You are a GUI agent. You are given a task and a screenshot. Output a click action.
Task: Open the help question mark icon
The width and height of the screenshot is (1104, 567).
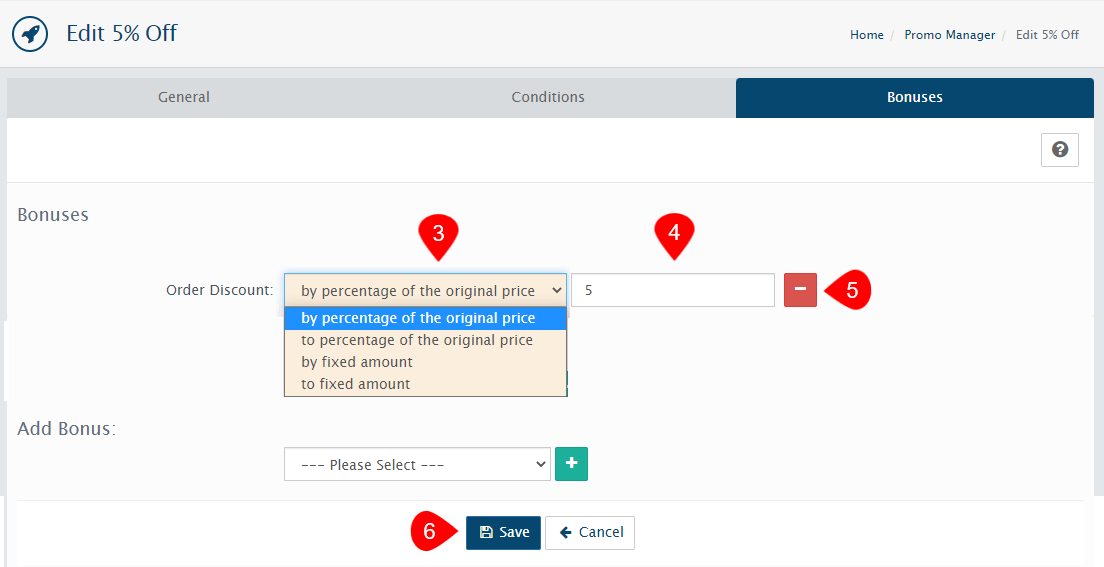coord(1059,150)
